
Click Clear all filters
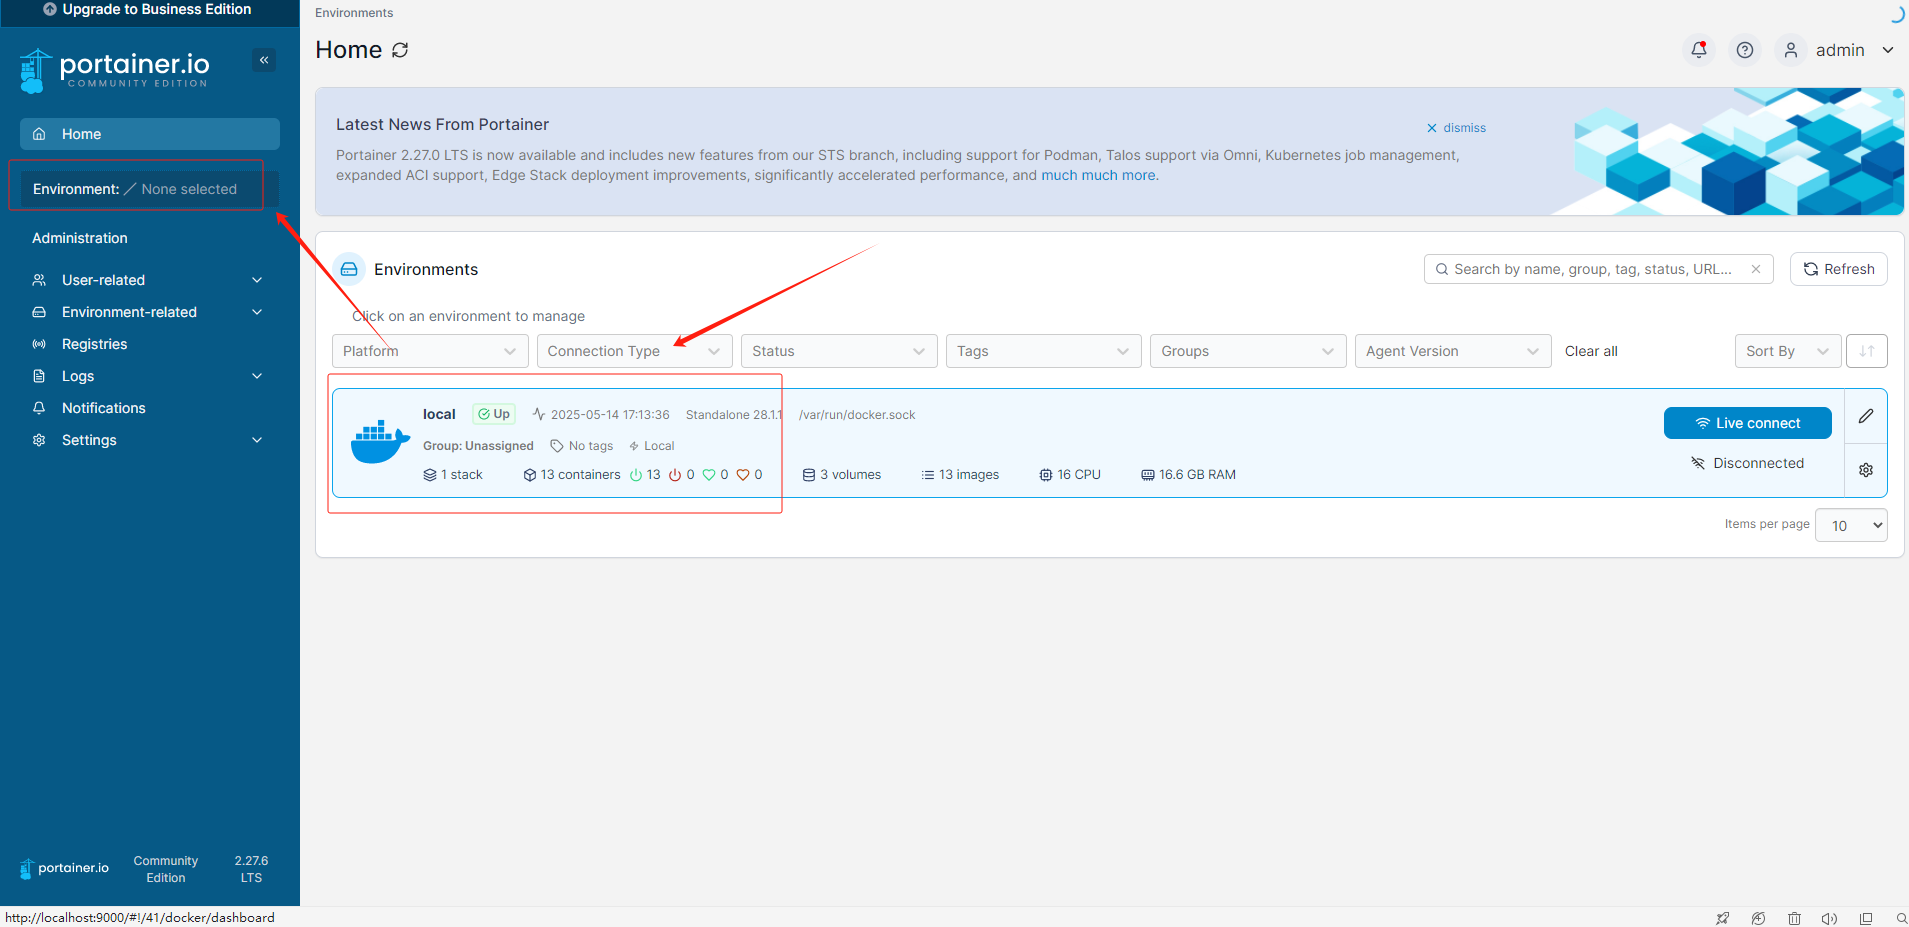pyautogui.click(x=1591, y=351)
